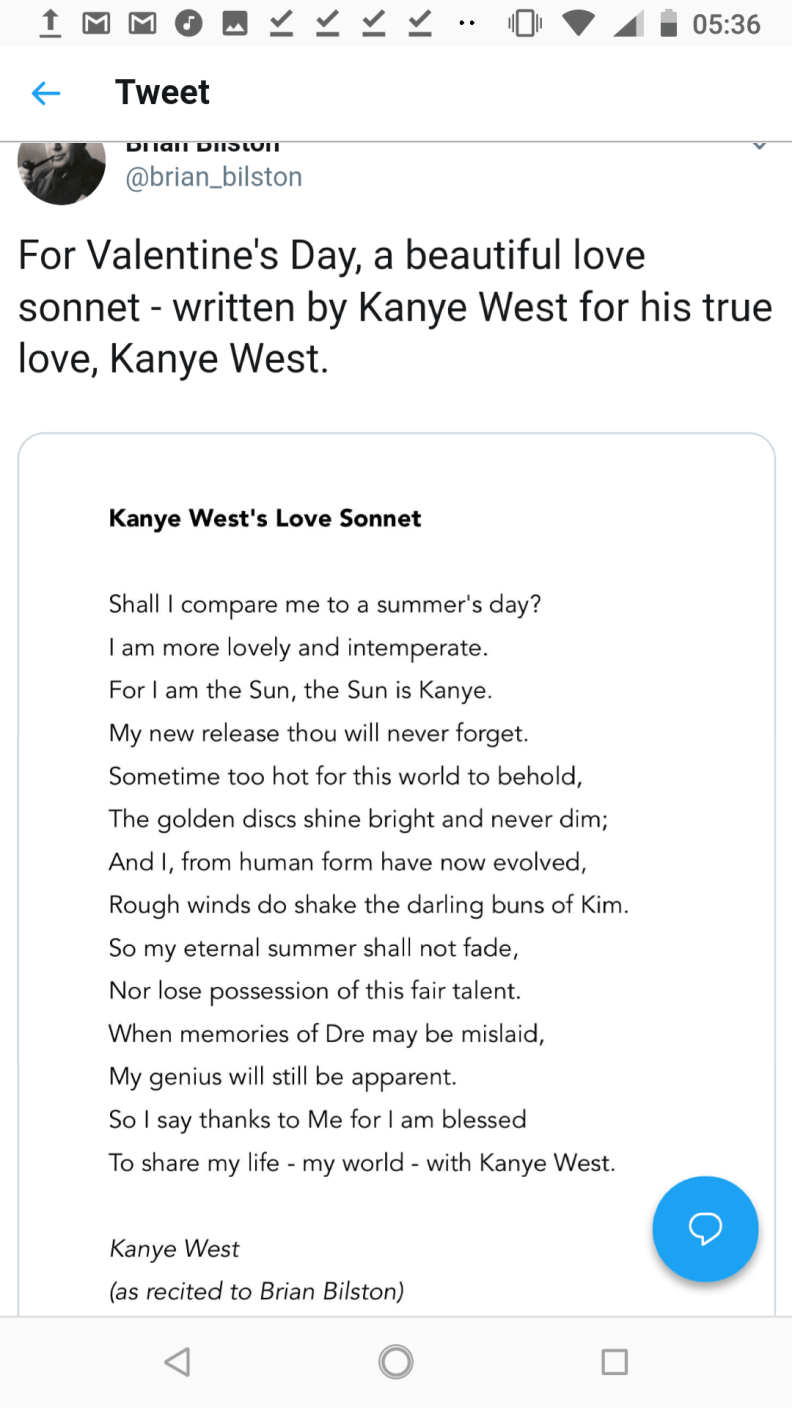
Task: Open Brian Bilston's profile picture
Action: [x=61, y=170]
